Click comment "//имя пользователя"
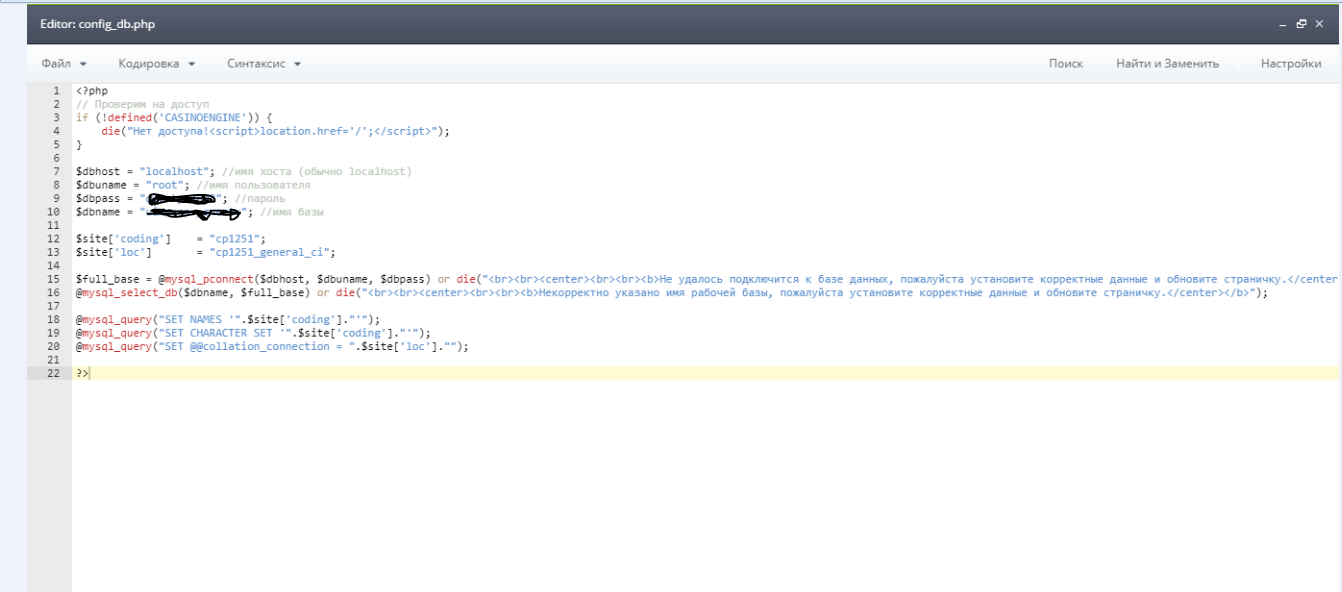 253,185
